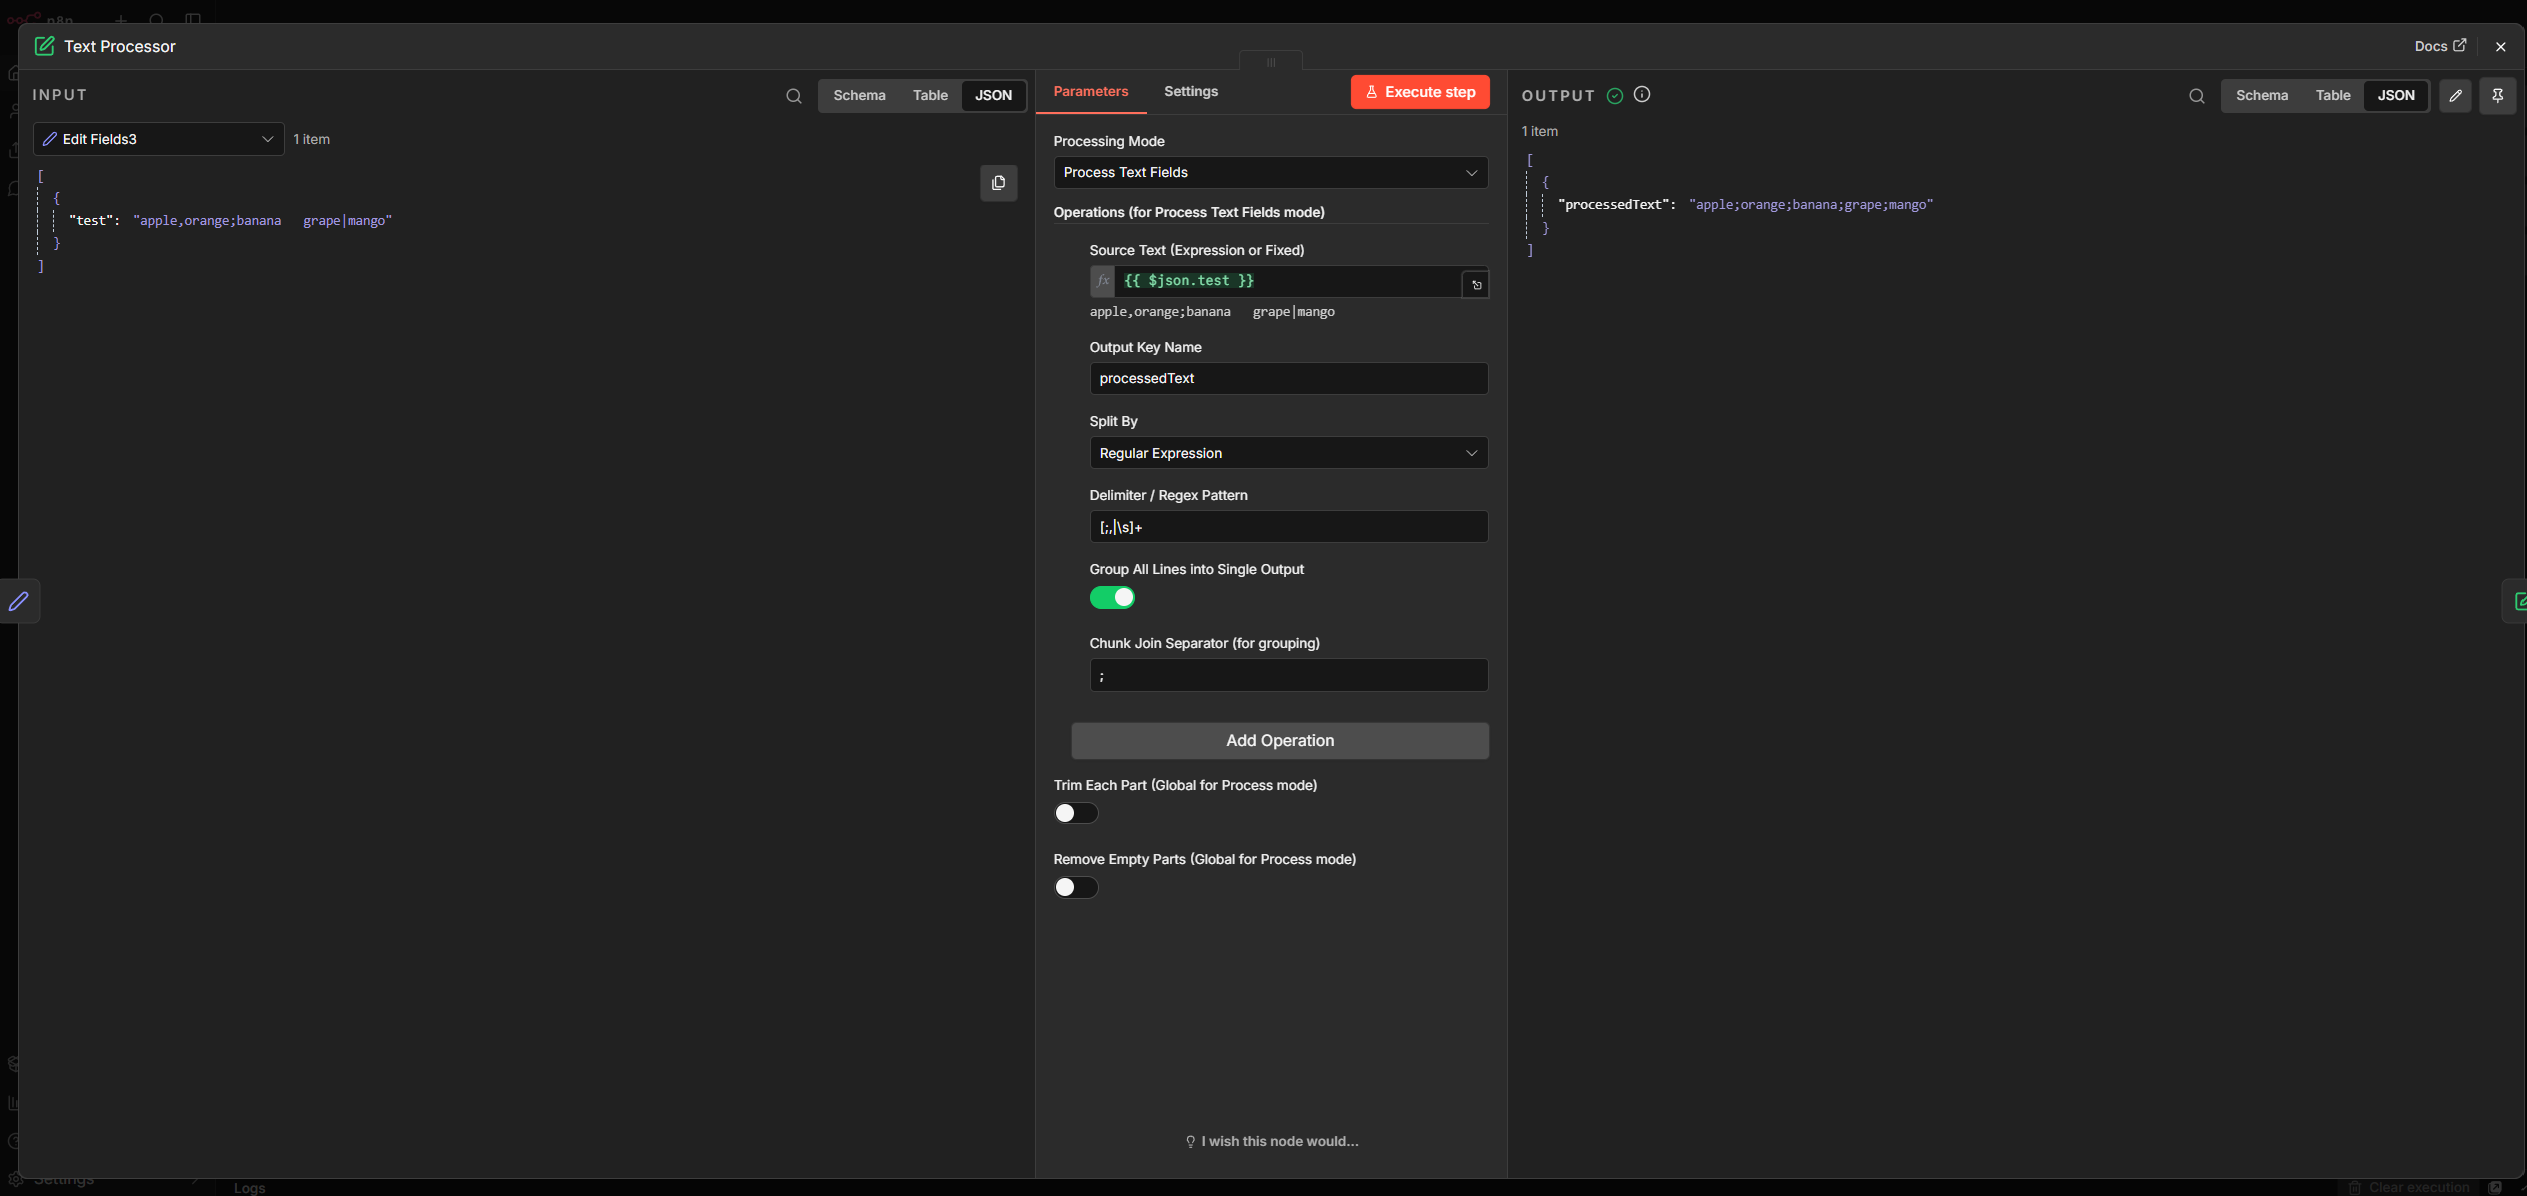Enable the Trim Each Part toggle
The width and height of the screenshot is (2527, 1196).
click(x=1076, y=814)
